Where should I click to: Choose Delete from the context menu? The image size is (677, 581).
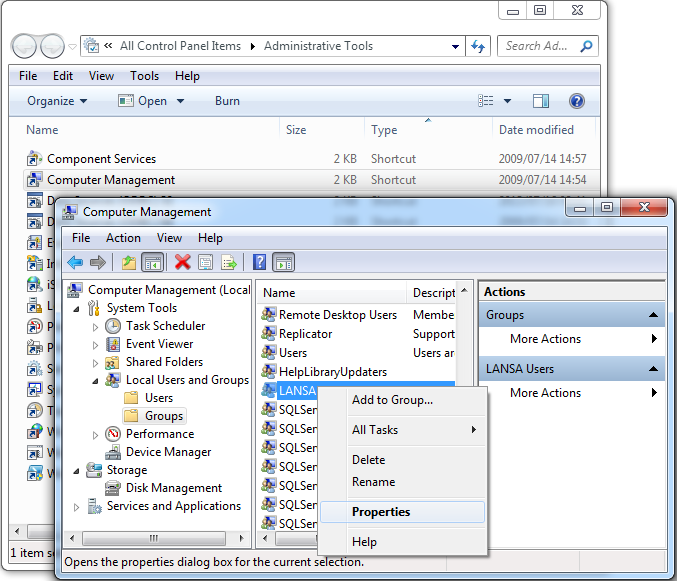pos(402,460)
